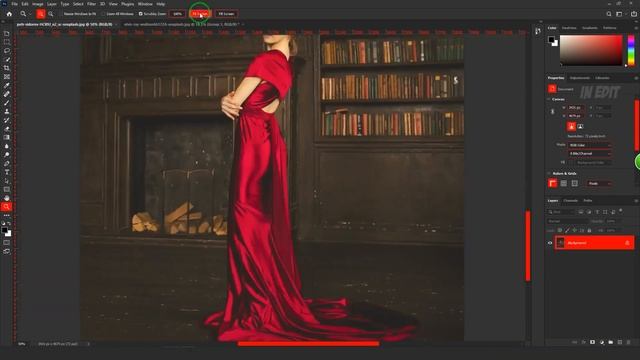Viewport: 640px width, 360px height.
Task: Set canvas to landscape orientation
Action: pyautogui.click(x=580, y=127)
